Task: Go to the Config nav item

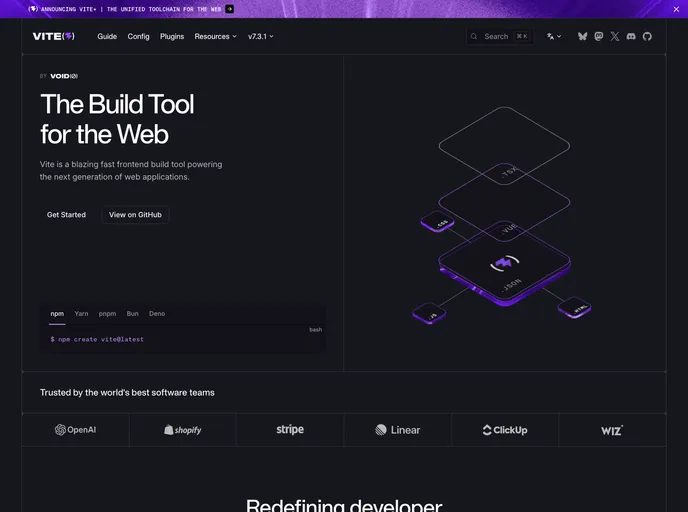Action: click(x=138, y=36)
